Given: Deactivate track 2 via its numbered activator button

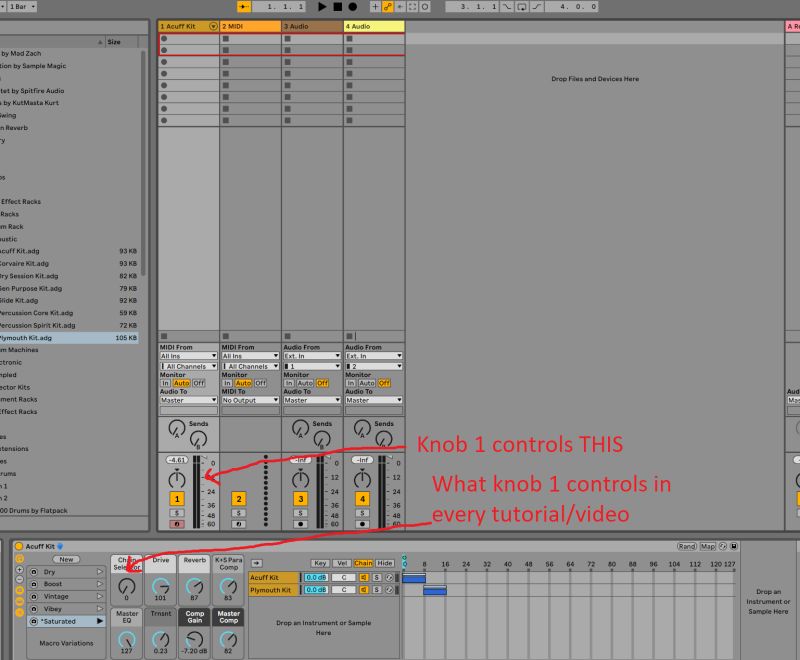Looking at the screenshot, I should pos(239,500).
